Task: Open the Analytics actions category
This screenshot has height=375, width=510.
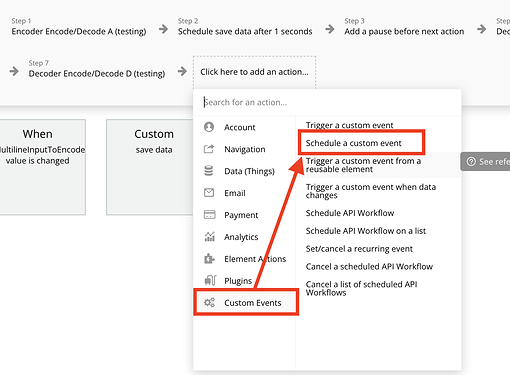Action: click(244, 237)
